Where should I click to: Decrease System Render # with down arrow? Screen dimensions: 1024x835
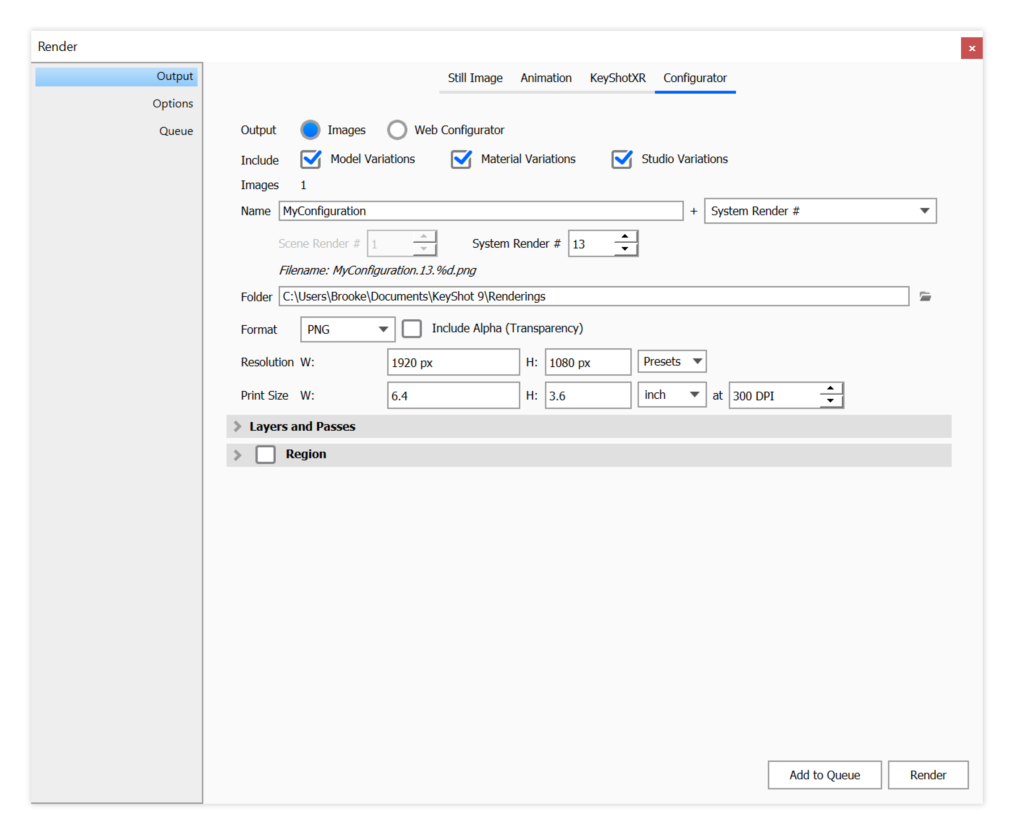tap(626, 250)
